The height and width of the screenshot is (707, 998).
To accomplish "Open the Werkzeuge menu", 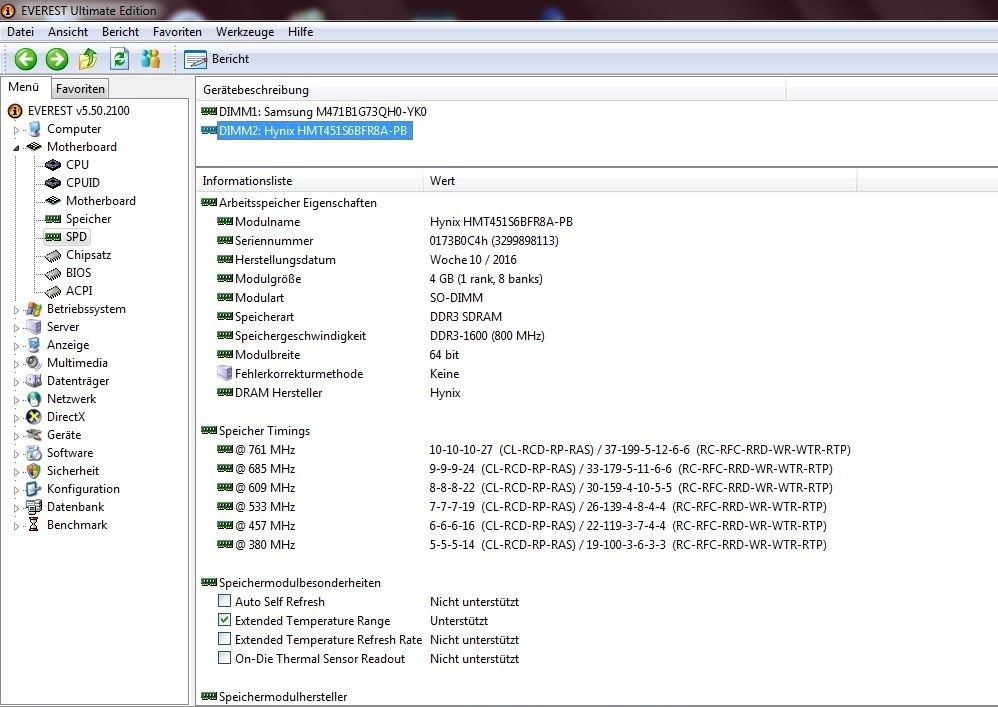I will click(x=245, y=32).
